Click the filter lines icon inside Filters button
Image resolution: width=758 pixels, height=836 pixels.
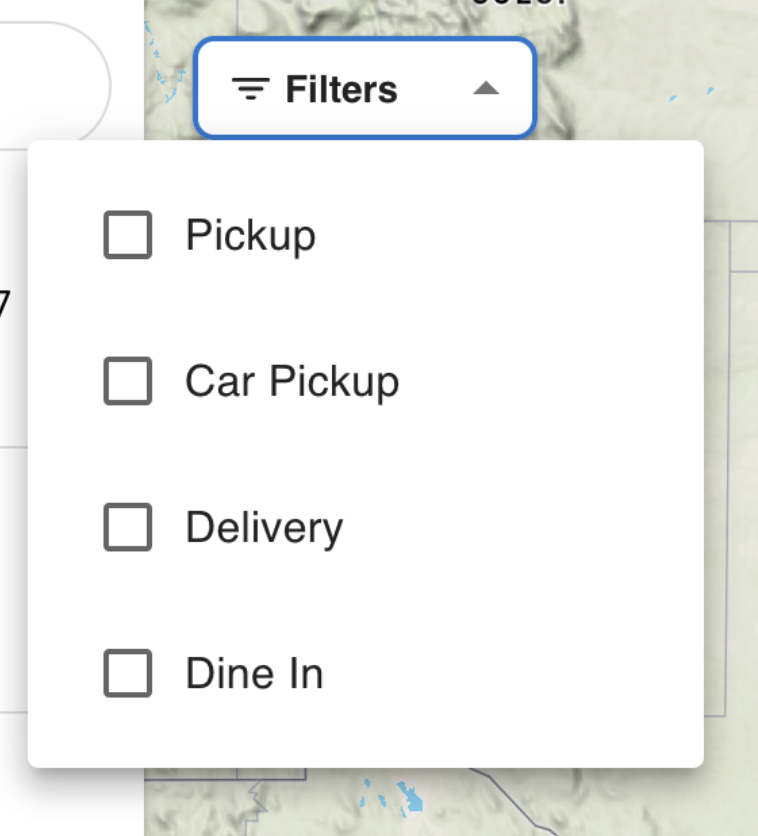pos(249,88)
